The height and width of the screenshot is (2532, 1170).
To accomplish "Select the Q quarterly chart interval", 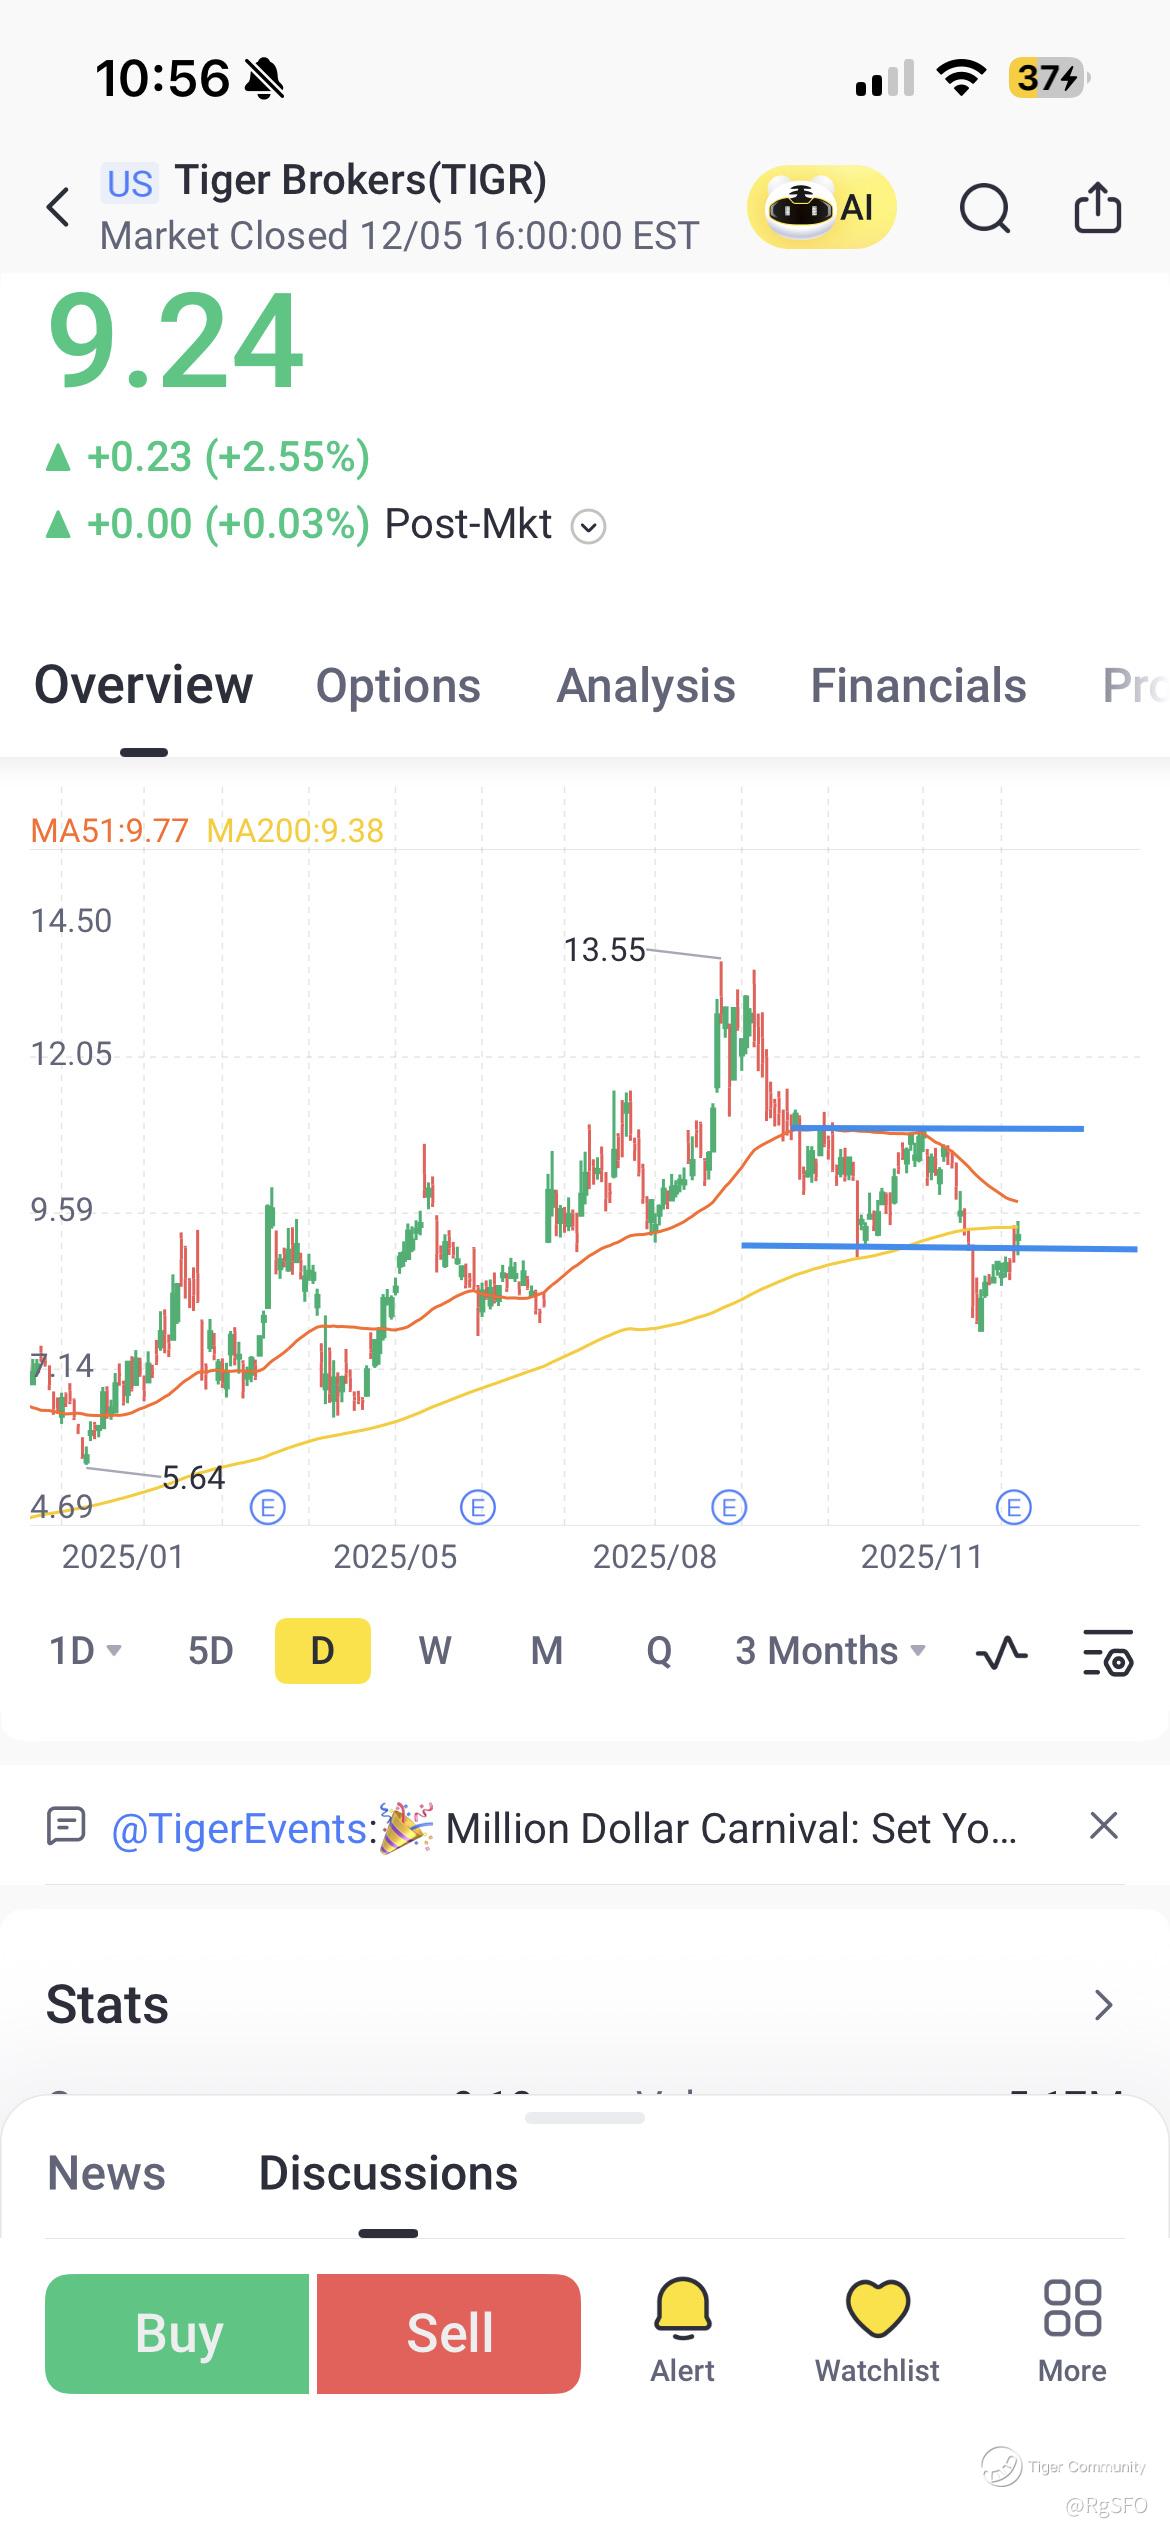I will 659,1650.
